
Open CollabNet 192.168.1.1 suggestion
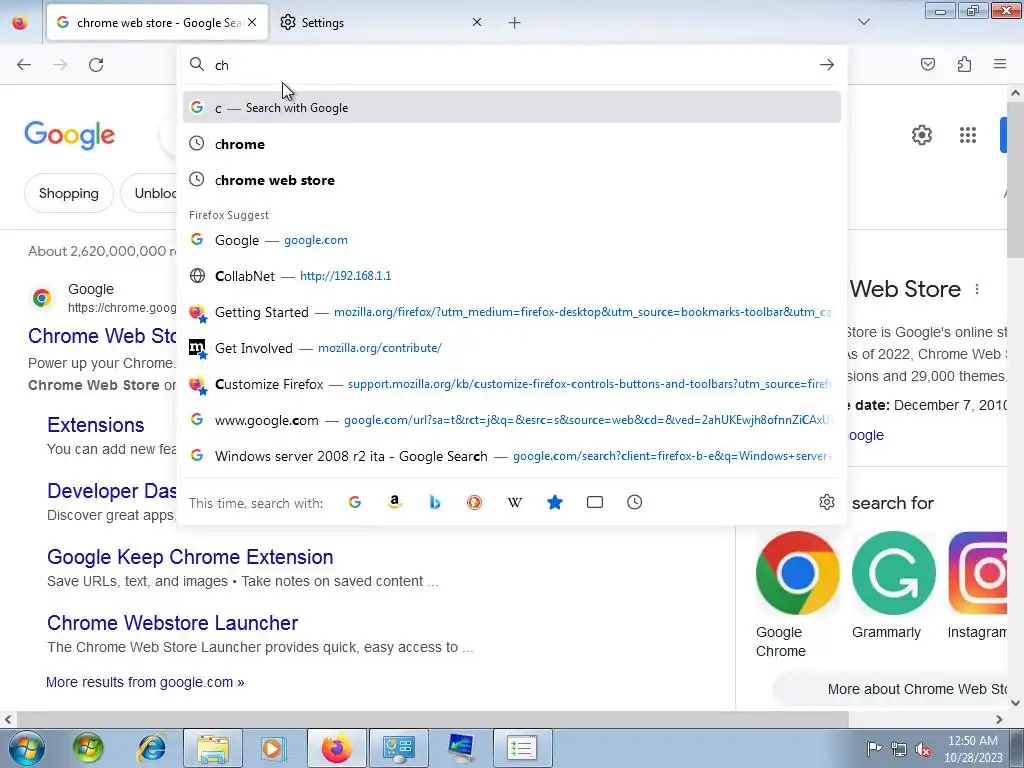pyautogui.click(x=512, y=276)
